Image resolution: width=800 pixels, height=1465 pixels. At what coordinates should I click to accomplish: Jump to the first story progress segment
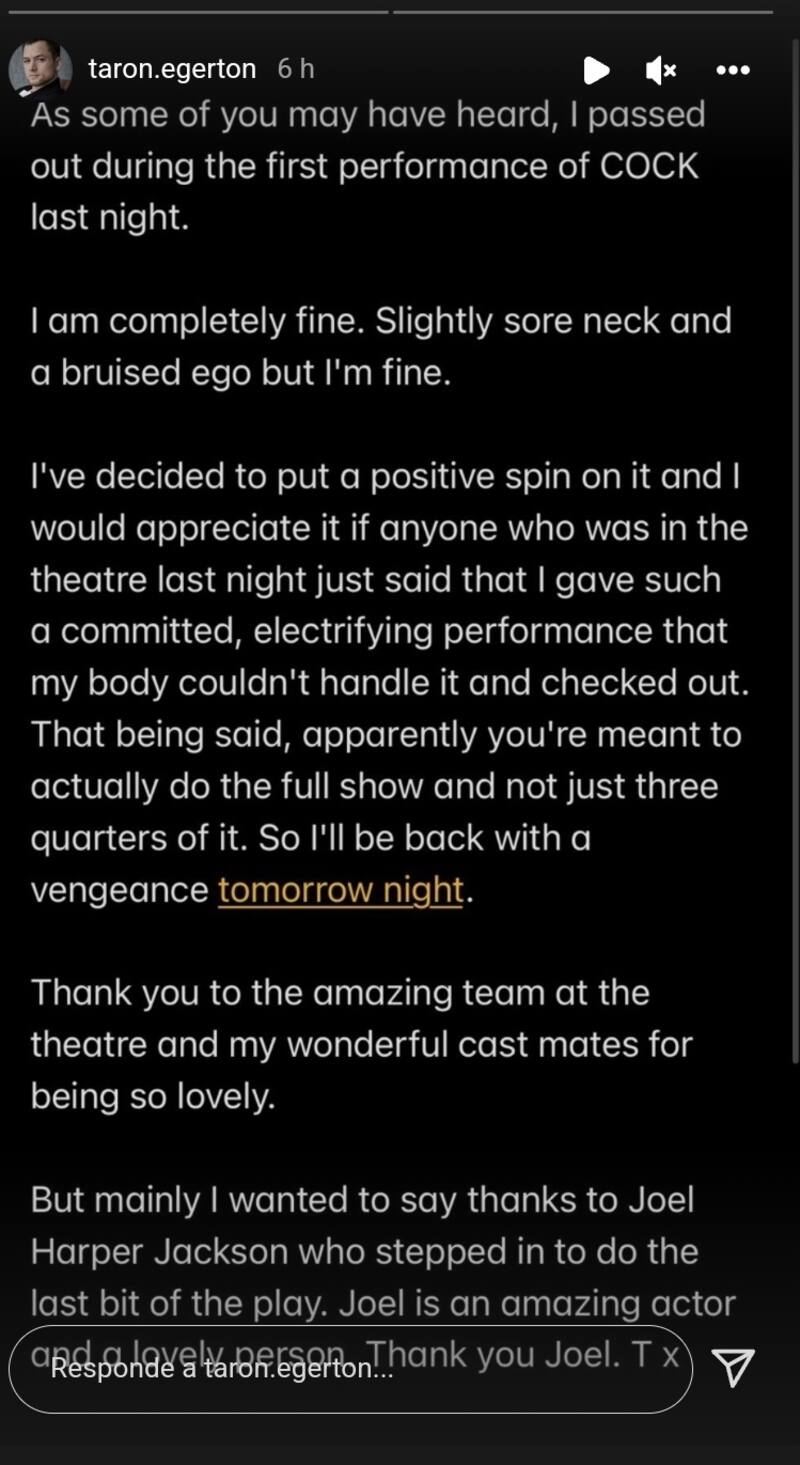(x=194, y=12)
